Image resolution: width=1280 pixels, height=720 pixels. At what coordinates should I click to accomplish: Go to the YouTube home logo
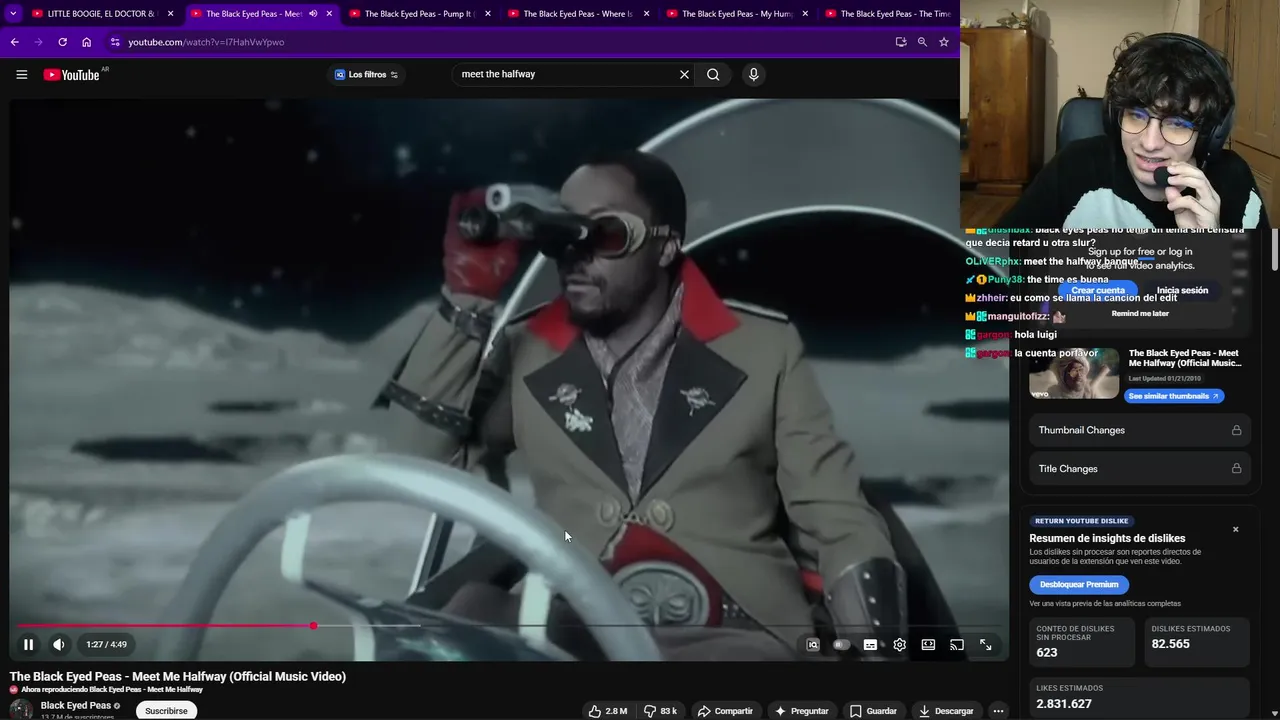[x=72, y=75]
